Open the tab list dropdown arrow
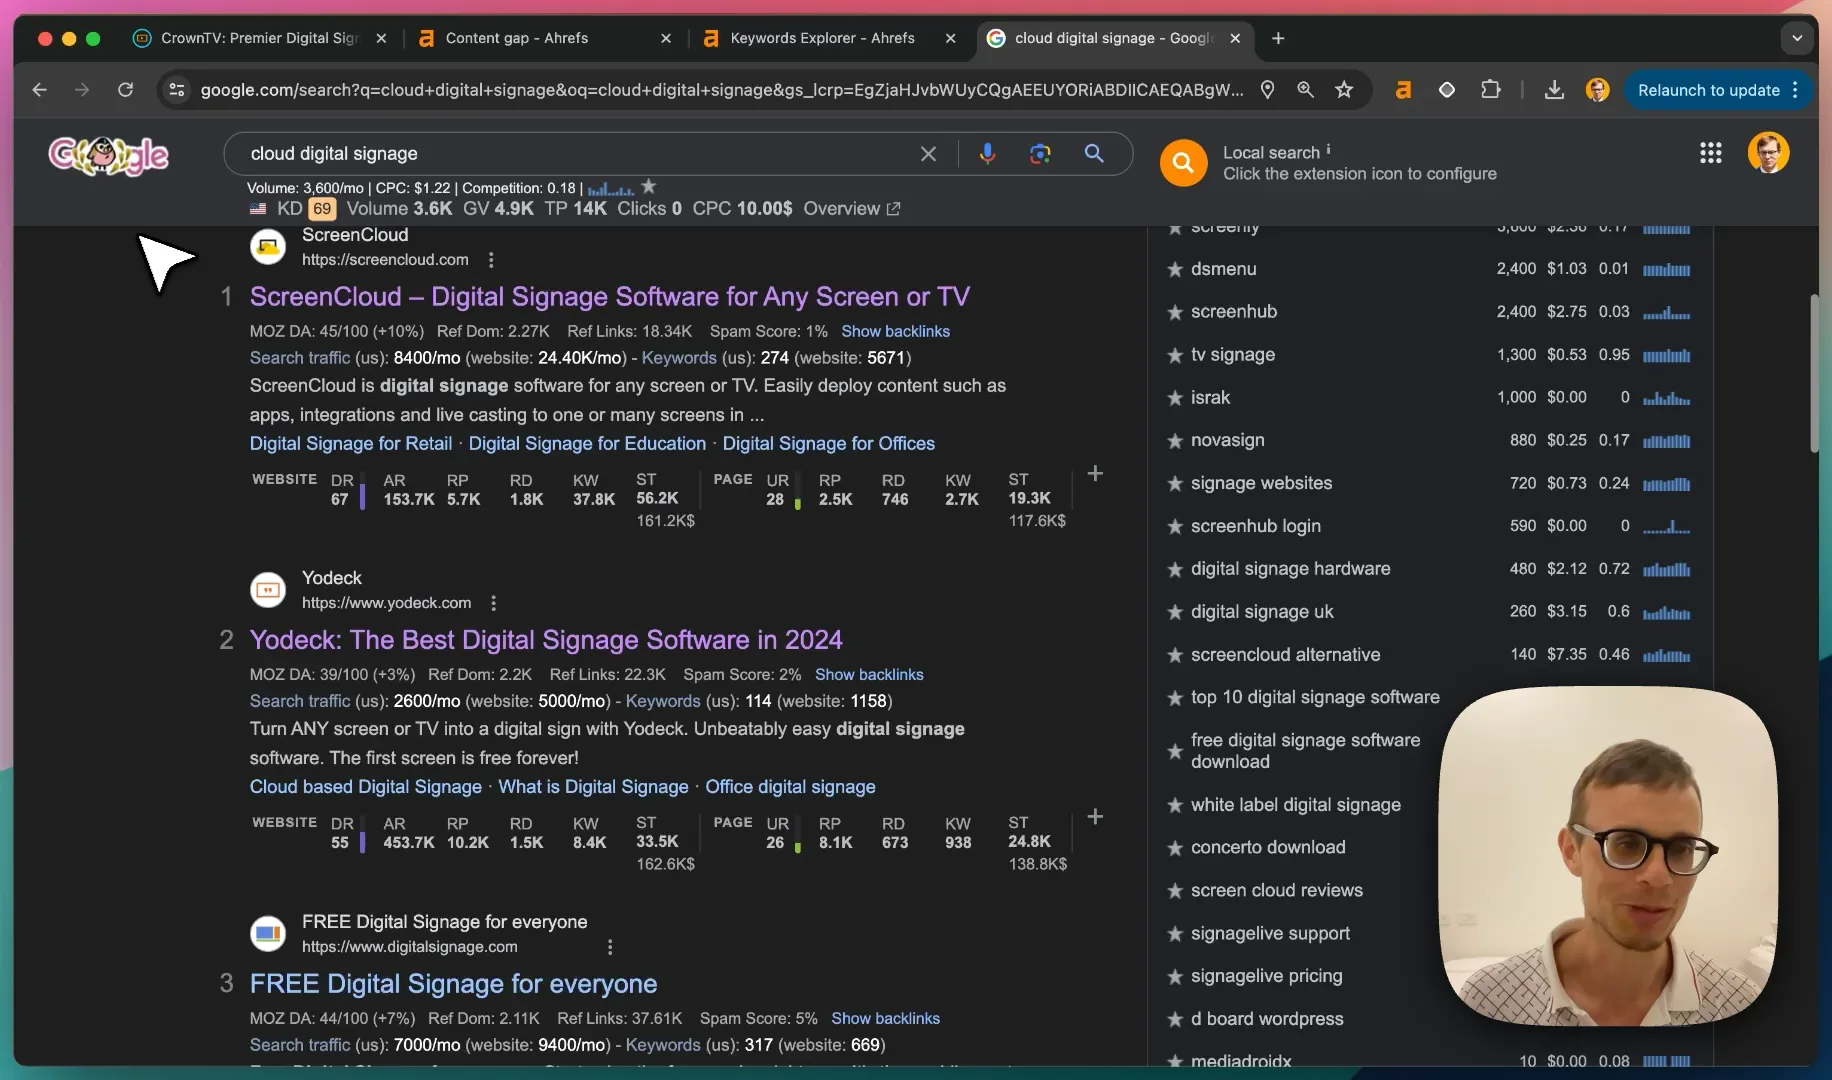The height and width of the screenshot is (1080, 1832). tap(1797, 38)
